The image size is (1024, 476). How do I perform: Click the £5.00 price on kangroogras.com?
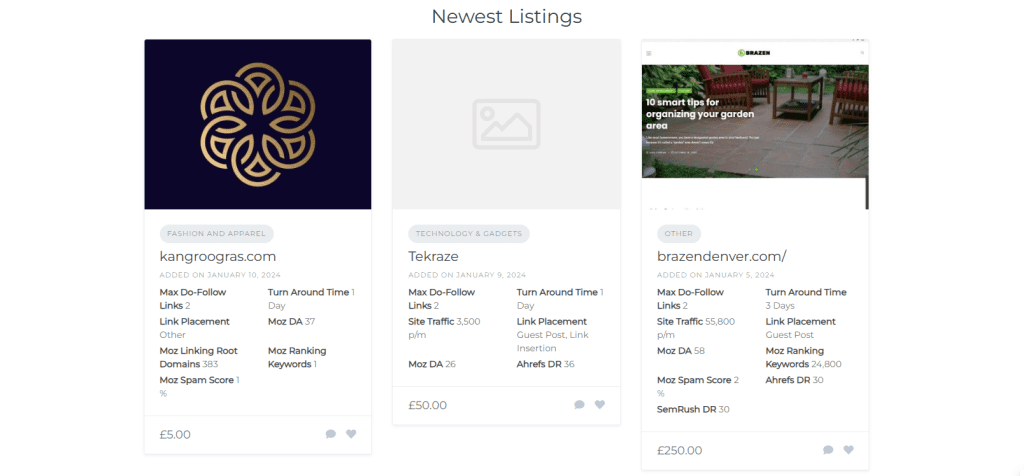click(175, 434)
